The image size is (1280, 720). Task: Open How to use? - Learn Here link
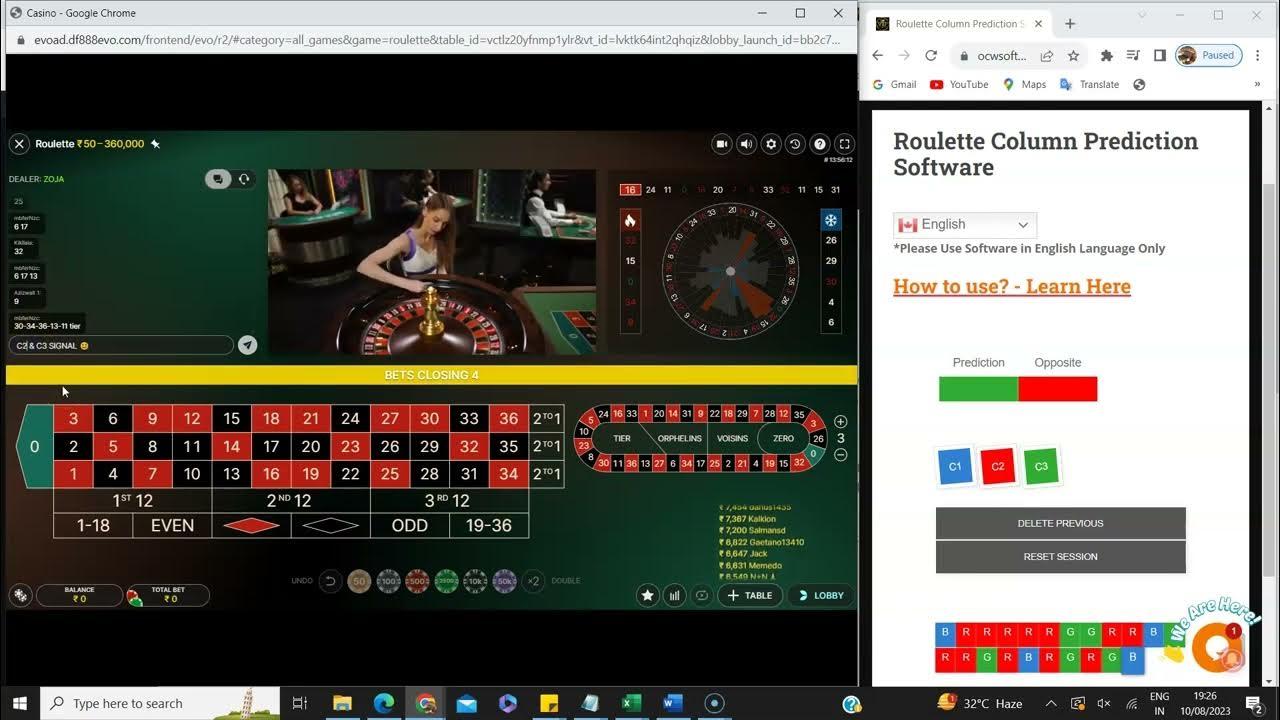pyautogui.click(x=1011, y=286)
